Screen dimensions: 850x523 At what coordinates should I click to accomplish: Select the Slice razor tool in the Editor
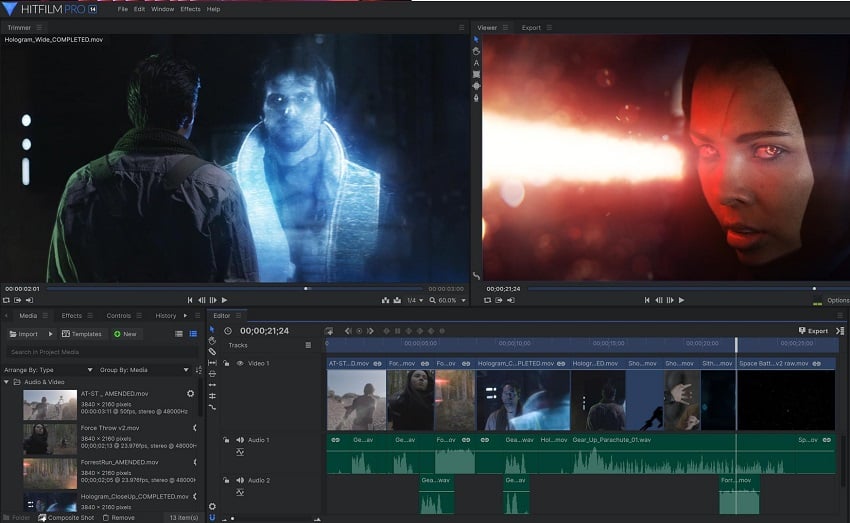tap(212, 351)
